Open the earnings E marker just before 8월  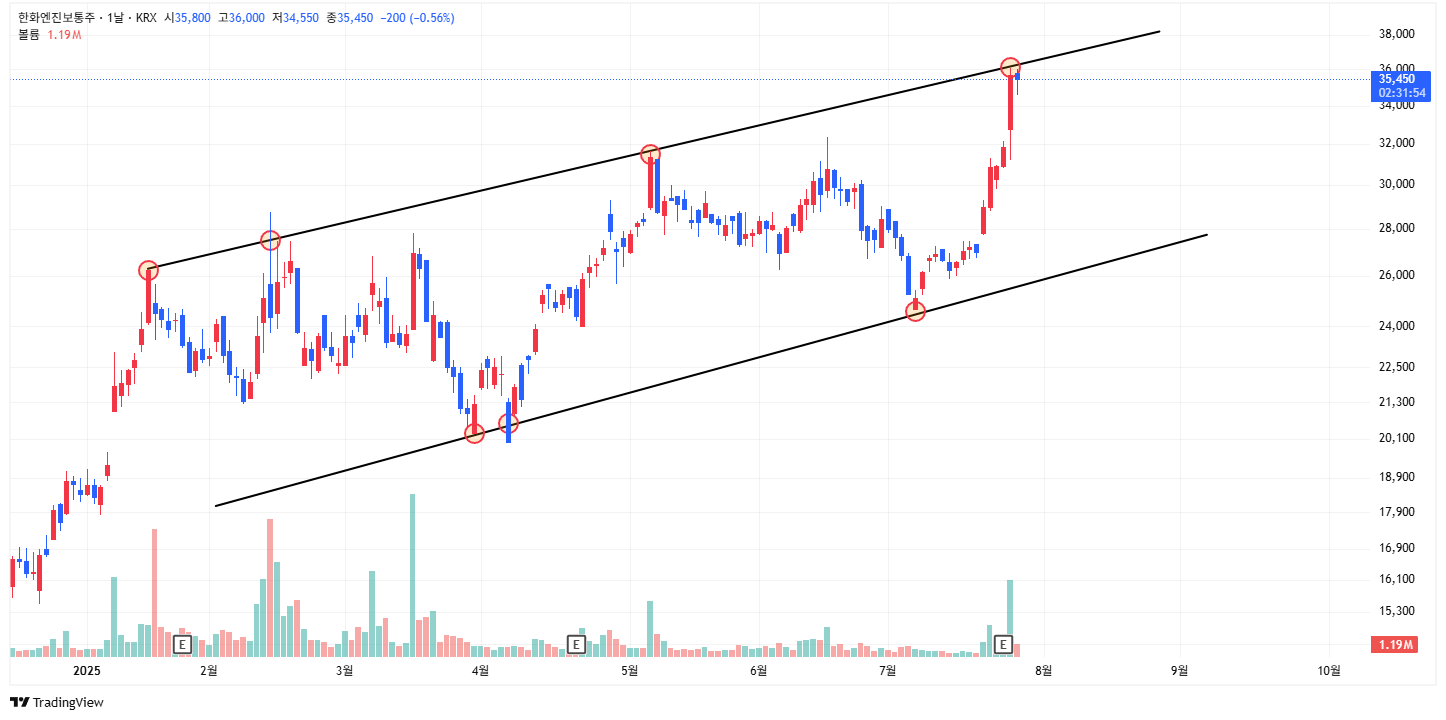(x=1004, y=644)
